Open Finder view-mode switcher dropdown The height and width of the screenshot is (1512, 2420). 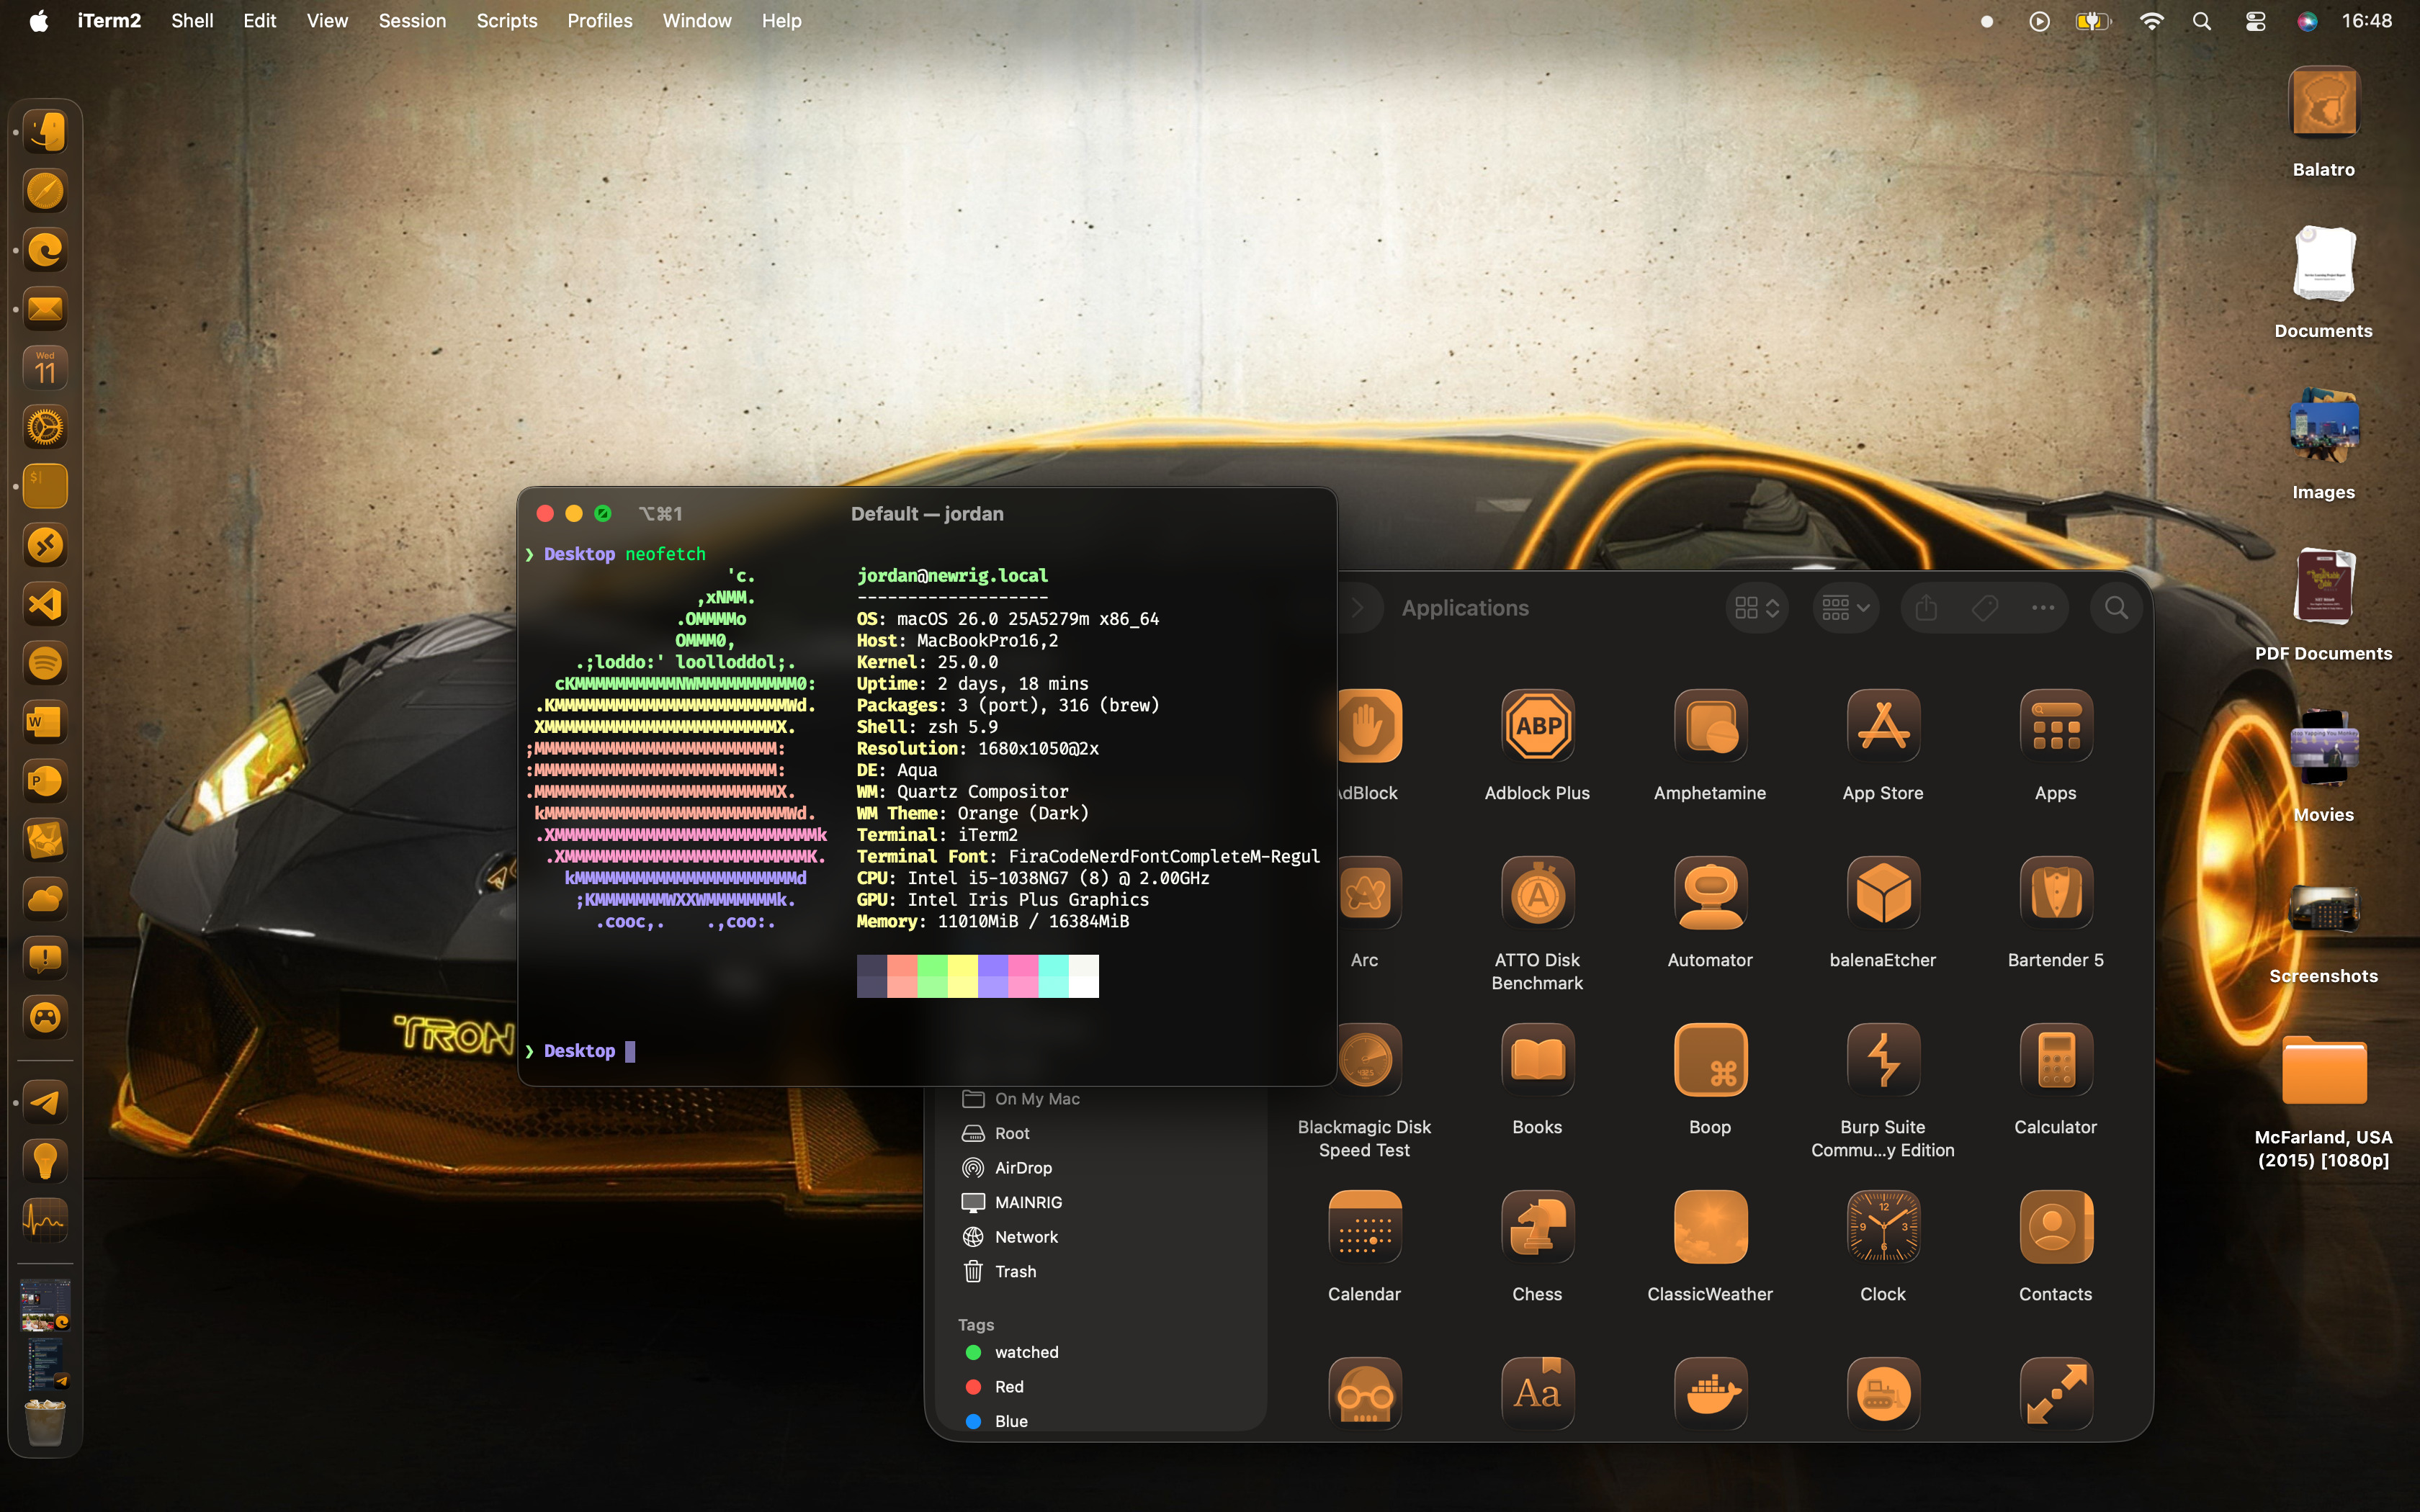1757,608
